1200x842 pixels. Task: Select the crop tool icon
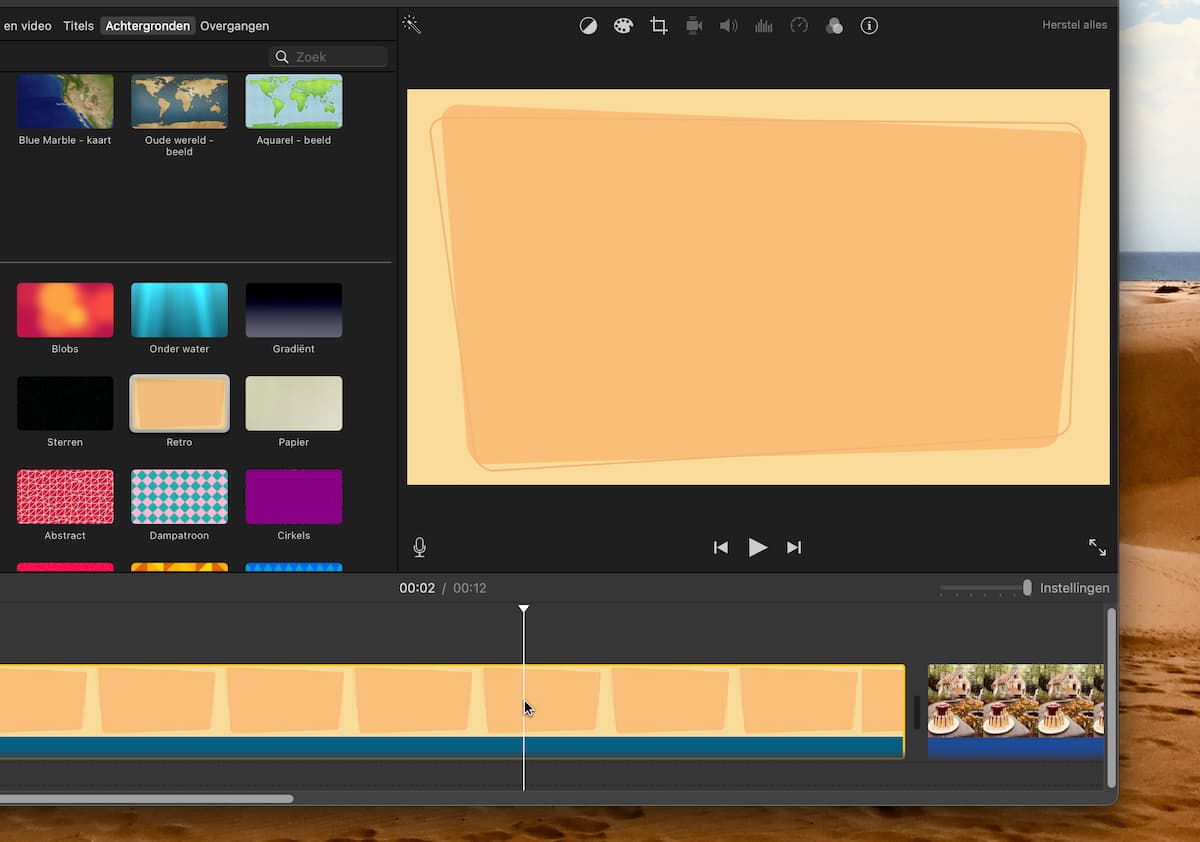pos(659,26)
